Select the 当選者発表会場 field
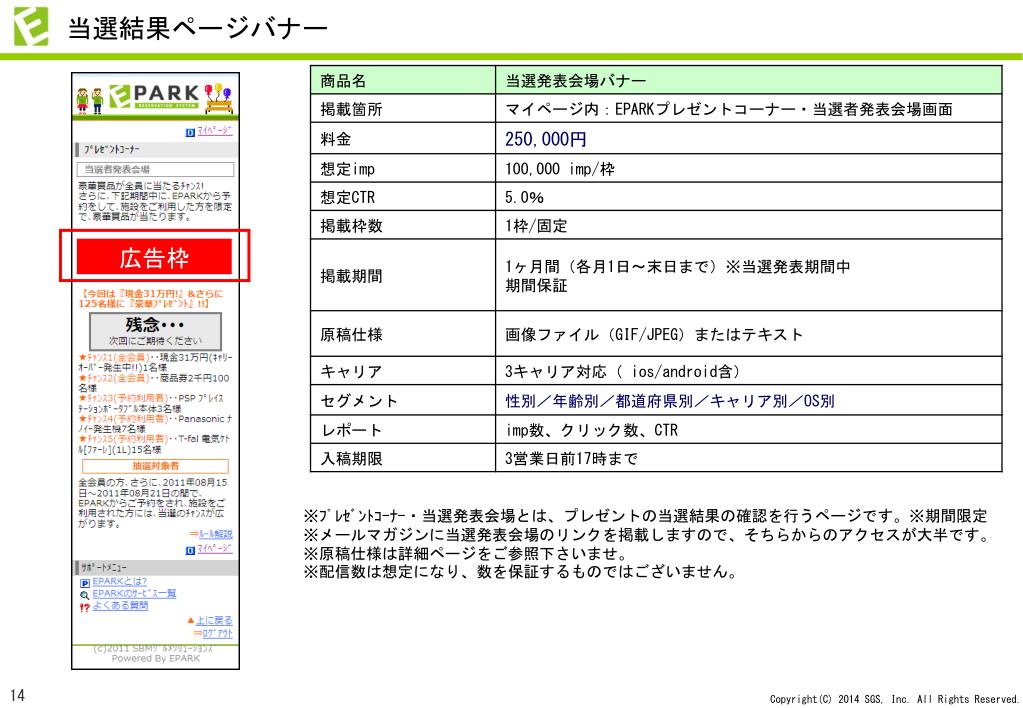The height and width of the screenshot is (708, 1023). pyautogui.click(x=155, y=169)
